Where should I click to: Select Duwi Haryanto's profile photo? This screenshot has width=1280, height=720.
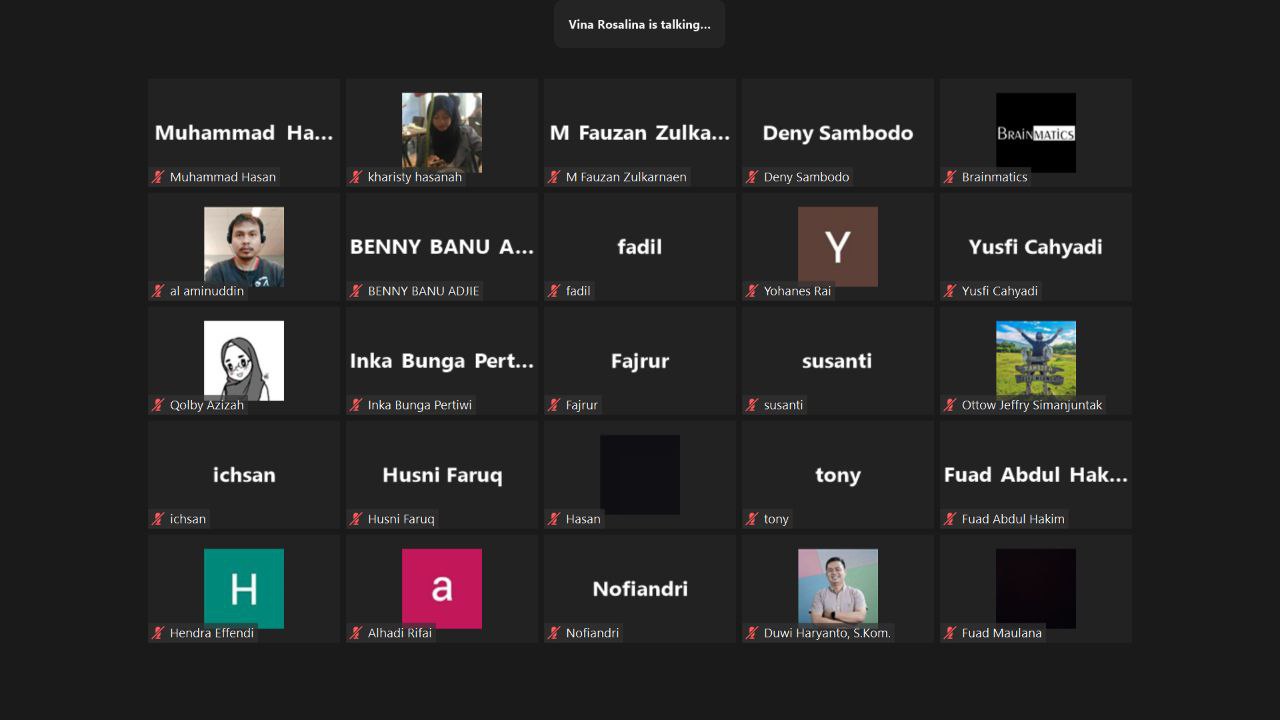point(837,587)
